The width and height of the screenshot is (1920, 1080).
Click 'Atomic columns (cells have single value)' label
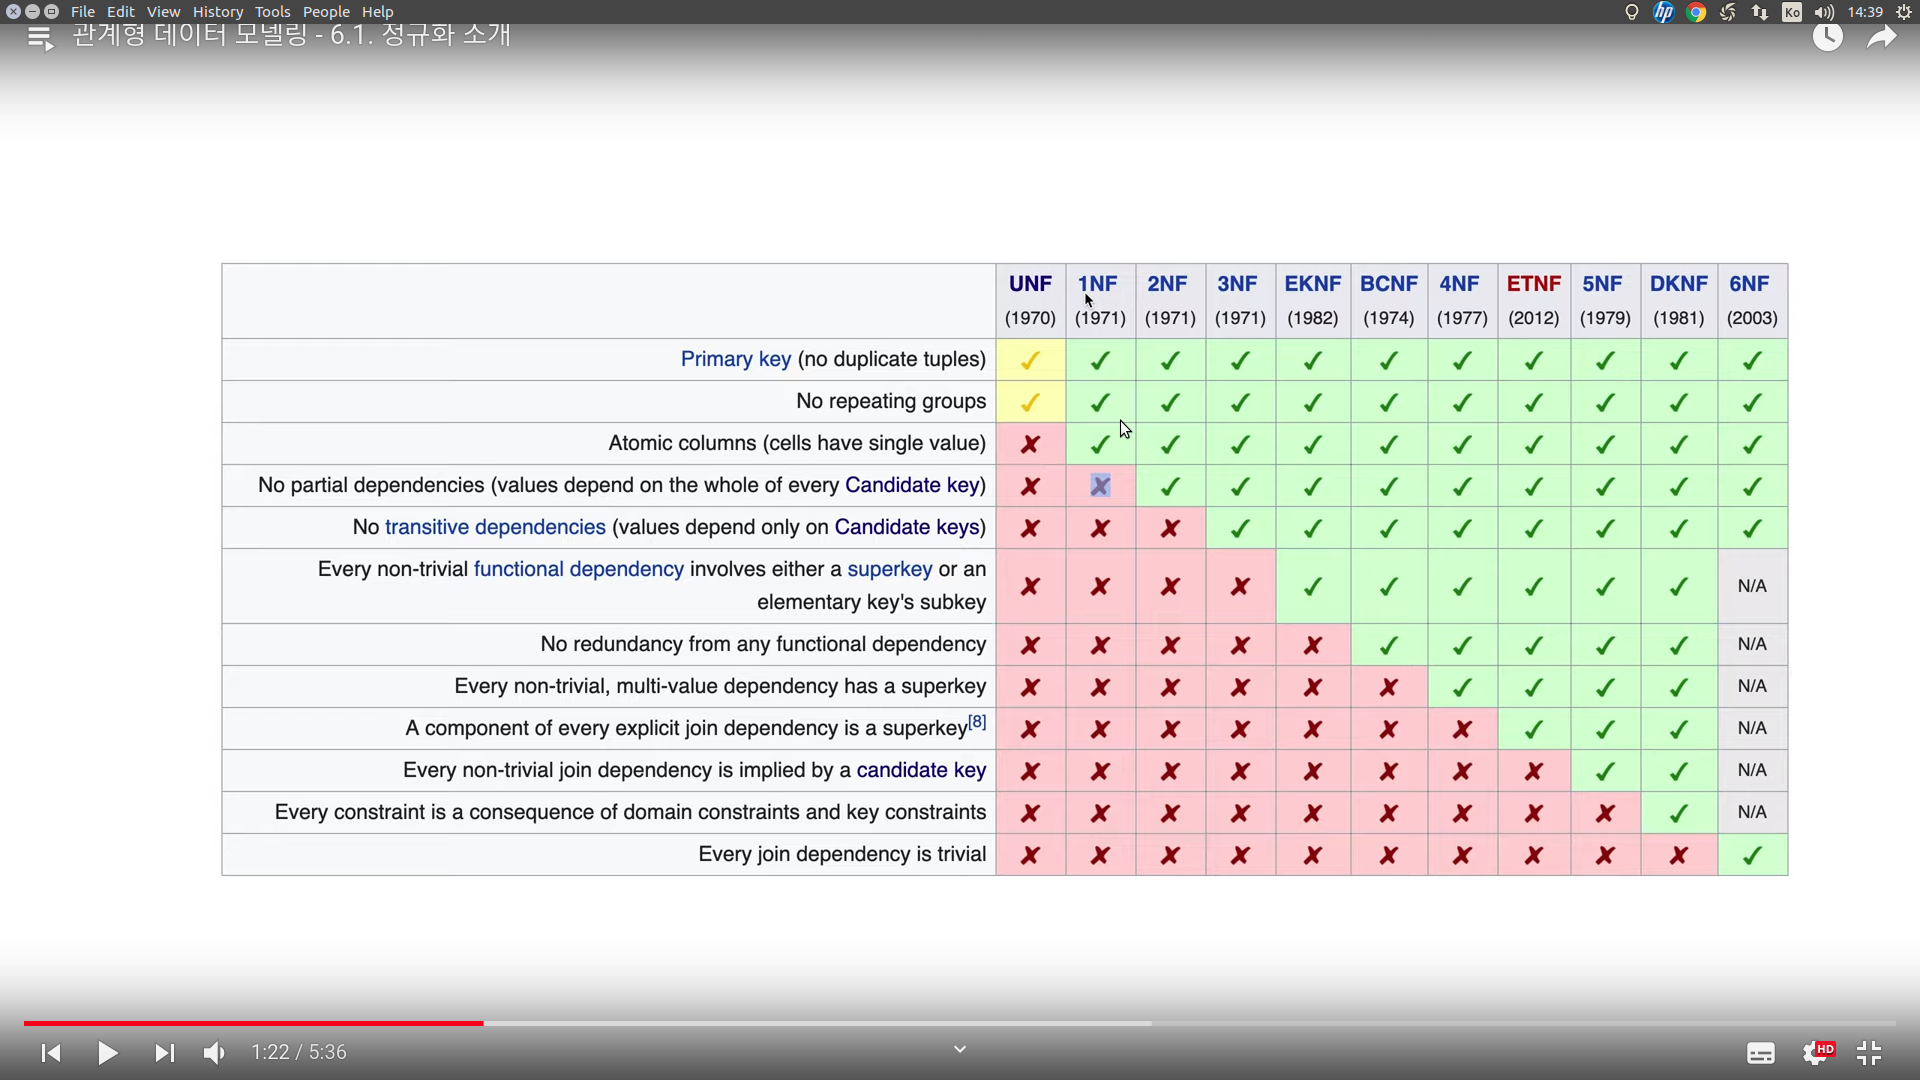797,443
